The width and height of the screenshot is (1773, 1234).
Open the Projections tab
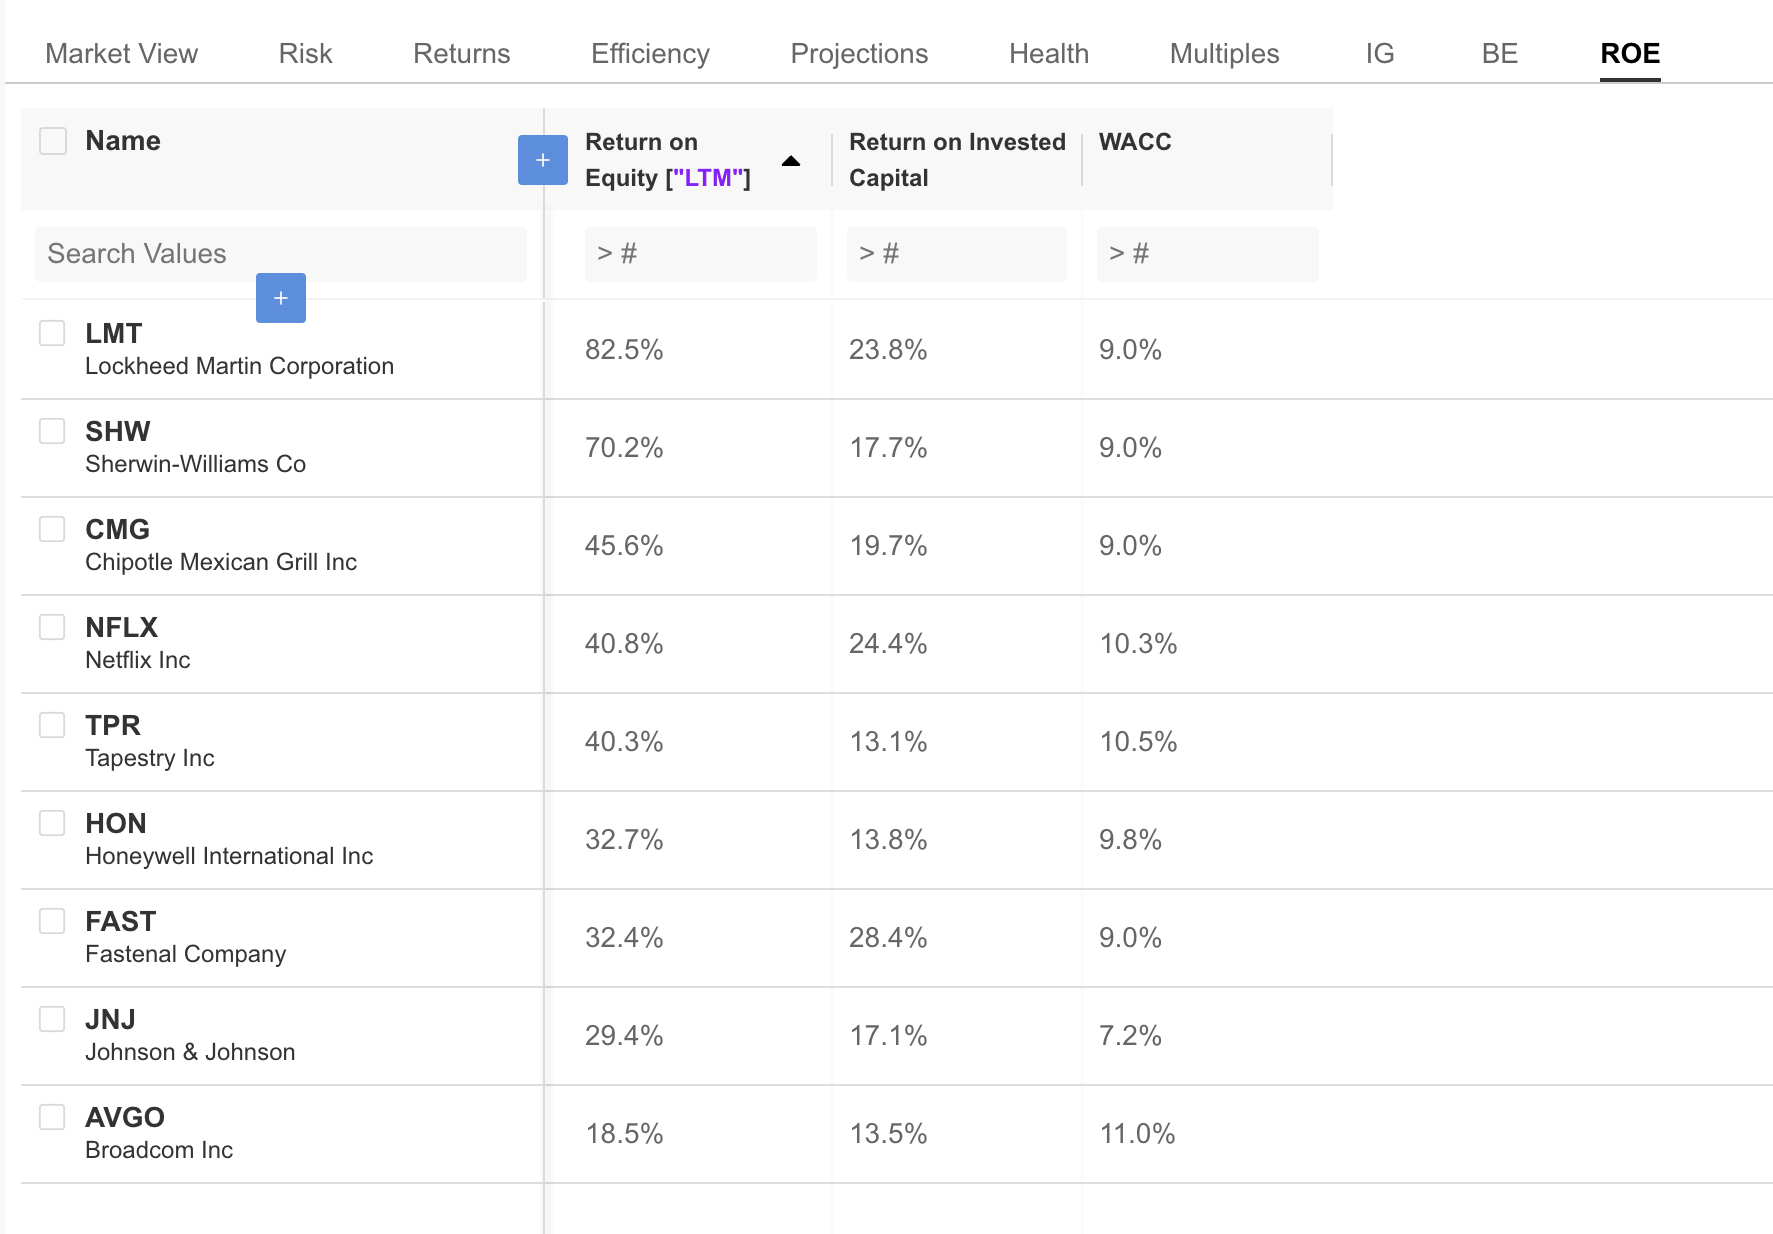[859, 54]
